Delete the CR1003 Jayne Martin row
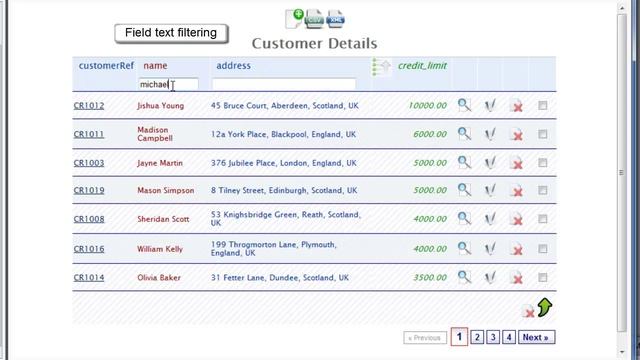This screenshot has width=640, height=360. tap(516, 163)
